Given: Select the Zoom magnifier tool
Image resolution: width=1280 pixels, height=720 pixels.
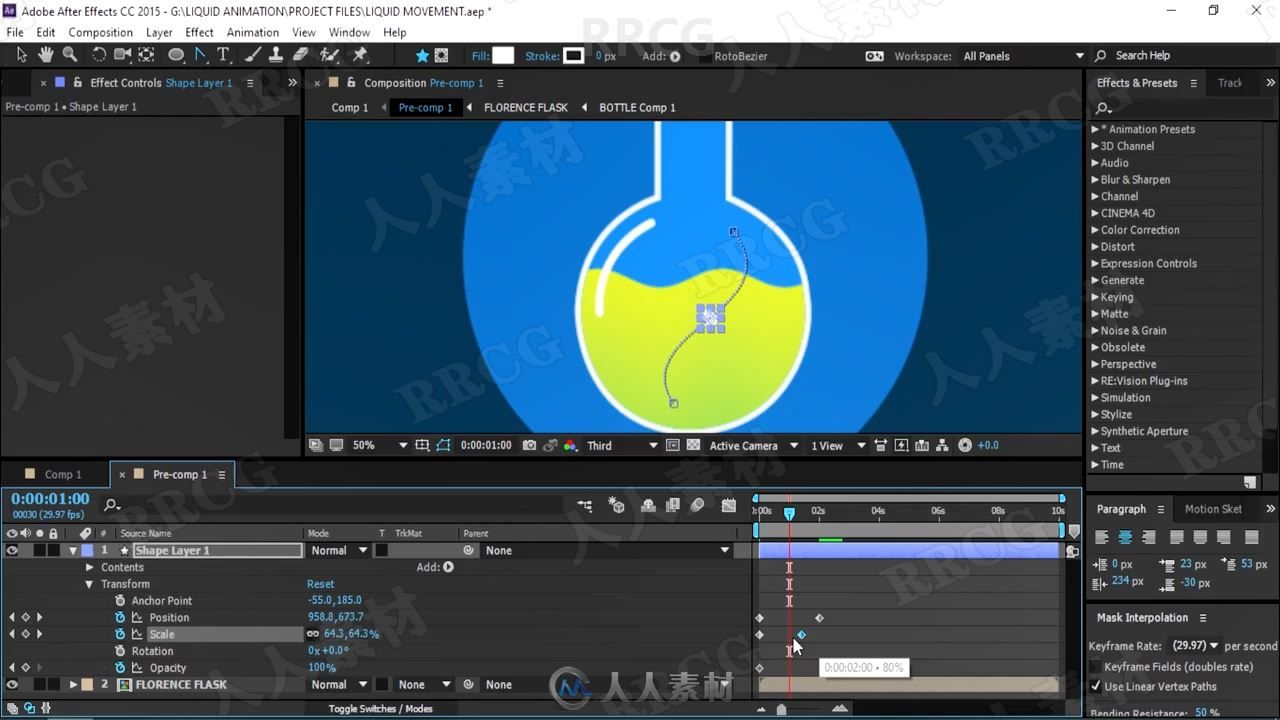Looking at the screenshot, I should [x=70, y=55].
